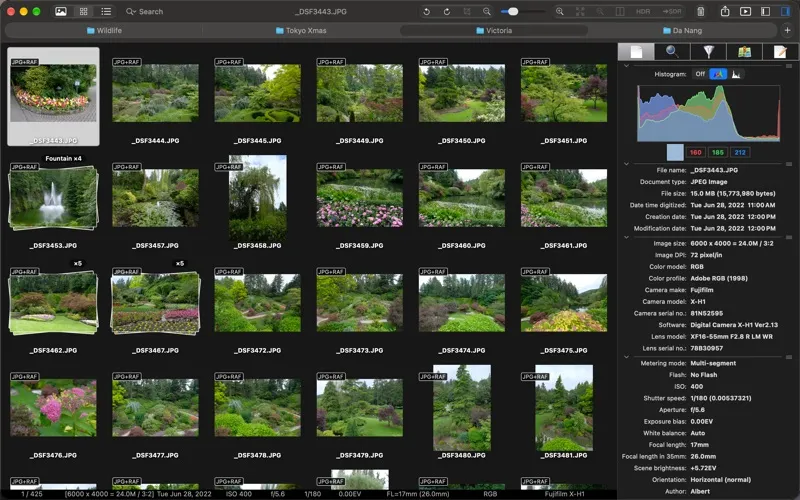The width and height of the screenshot is (800, 500).
Task: Click the fit-to-screen arrows icon
Action: coord(580,11)
